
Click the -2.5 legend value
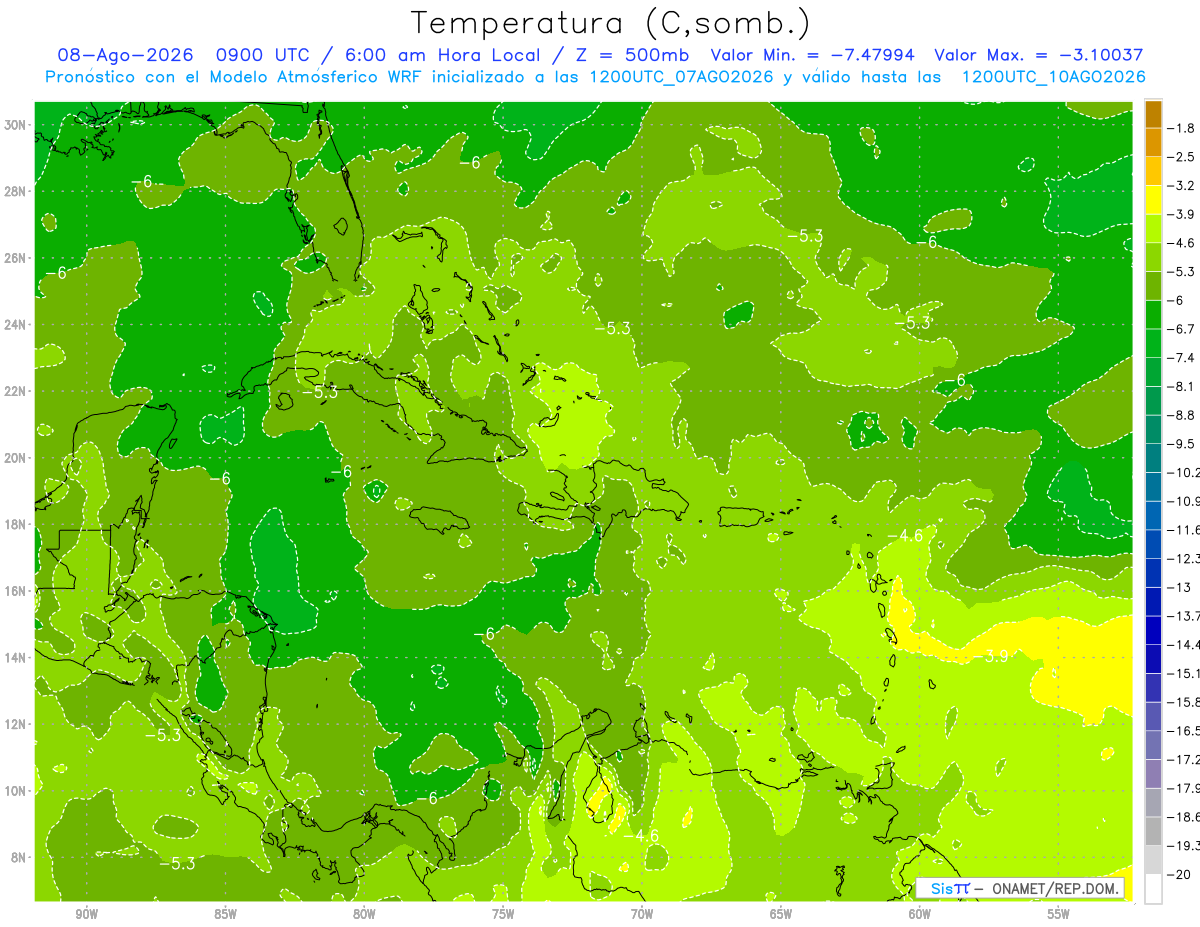1181,157
